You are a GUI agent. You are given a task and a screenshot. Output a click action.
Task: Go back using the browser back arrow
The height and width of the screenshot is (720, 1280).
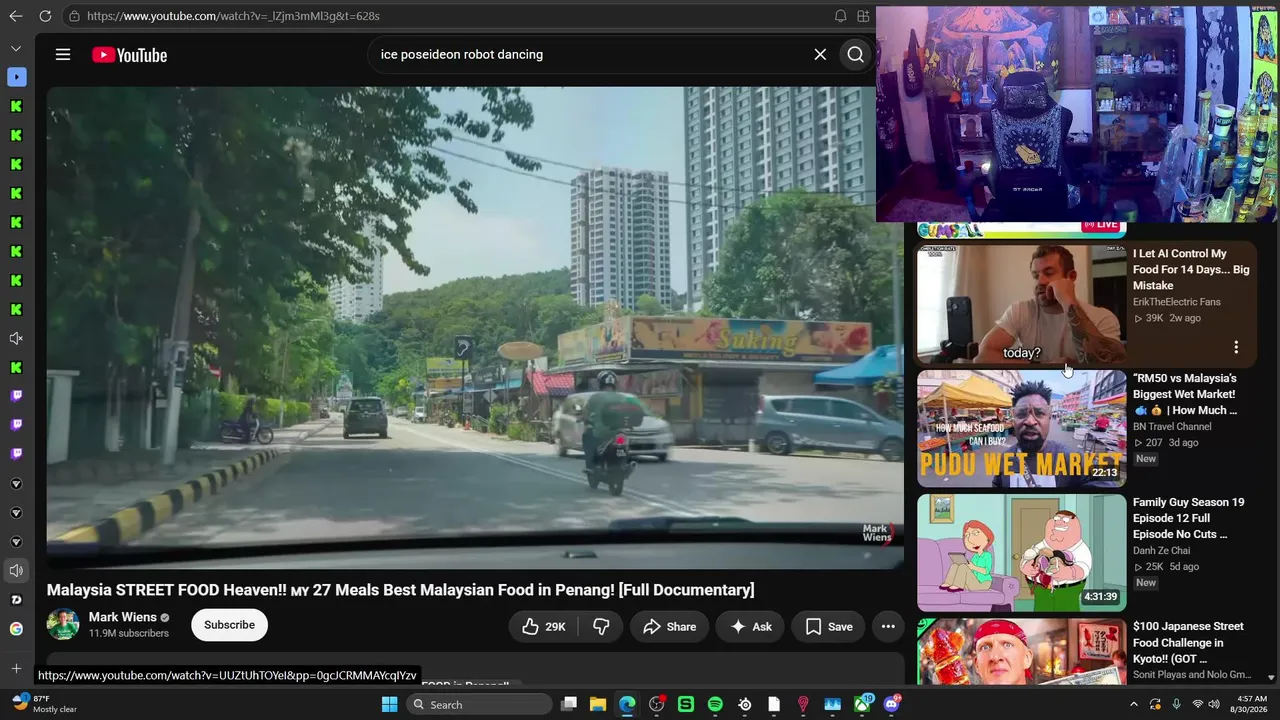click(16, 16)
